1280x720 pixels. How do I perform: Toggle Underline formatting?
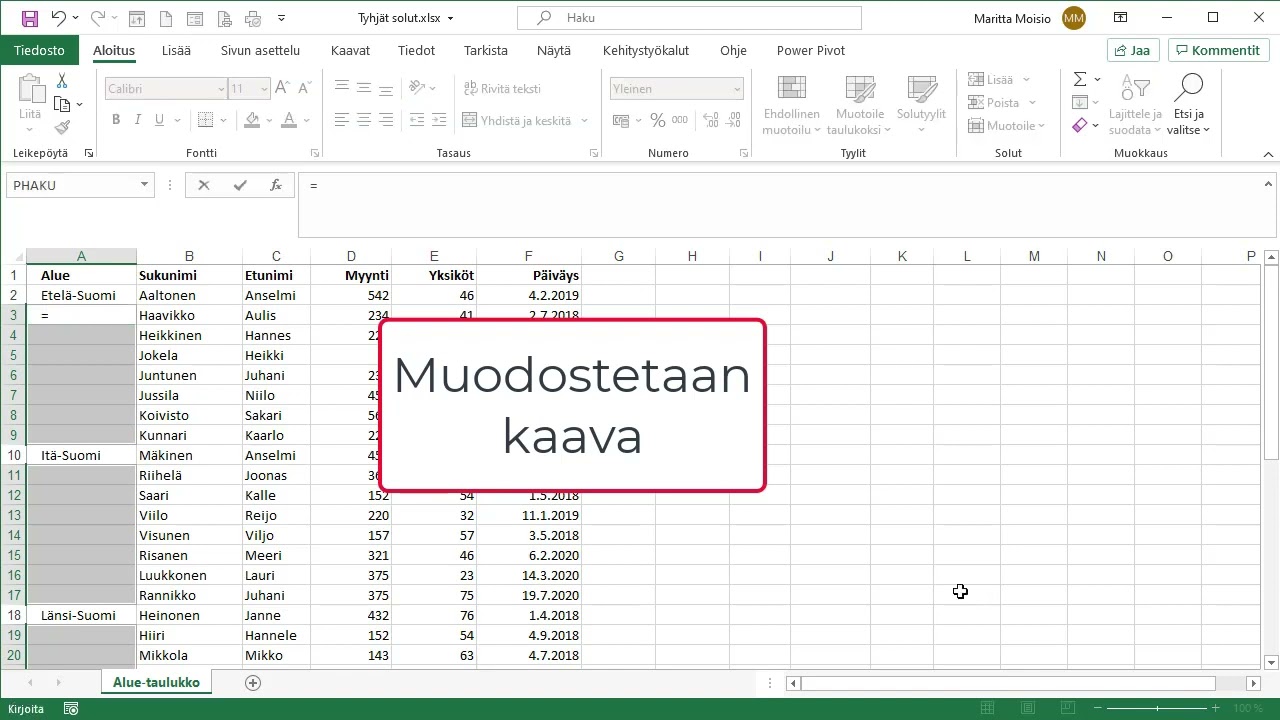click(160, 120)
